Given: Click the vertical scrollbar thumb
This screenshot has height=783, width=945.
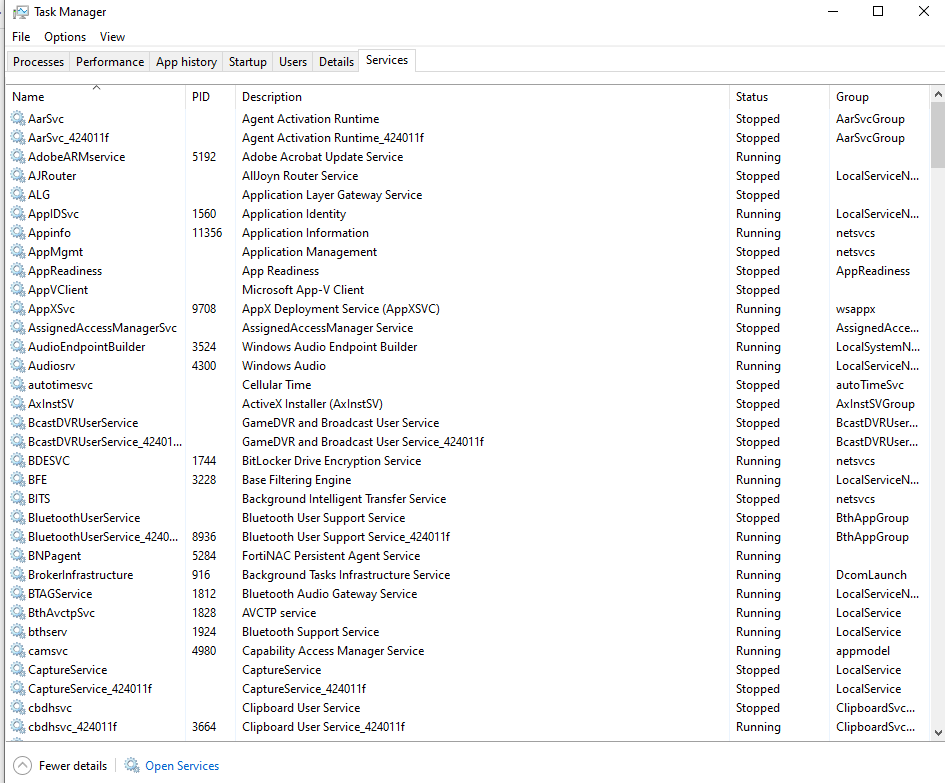Looking at the screenshot, I should [x=938, y=134].
